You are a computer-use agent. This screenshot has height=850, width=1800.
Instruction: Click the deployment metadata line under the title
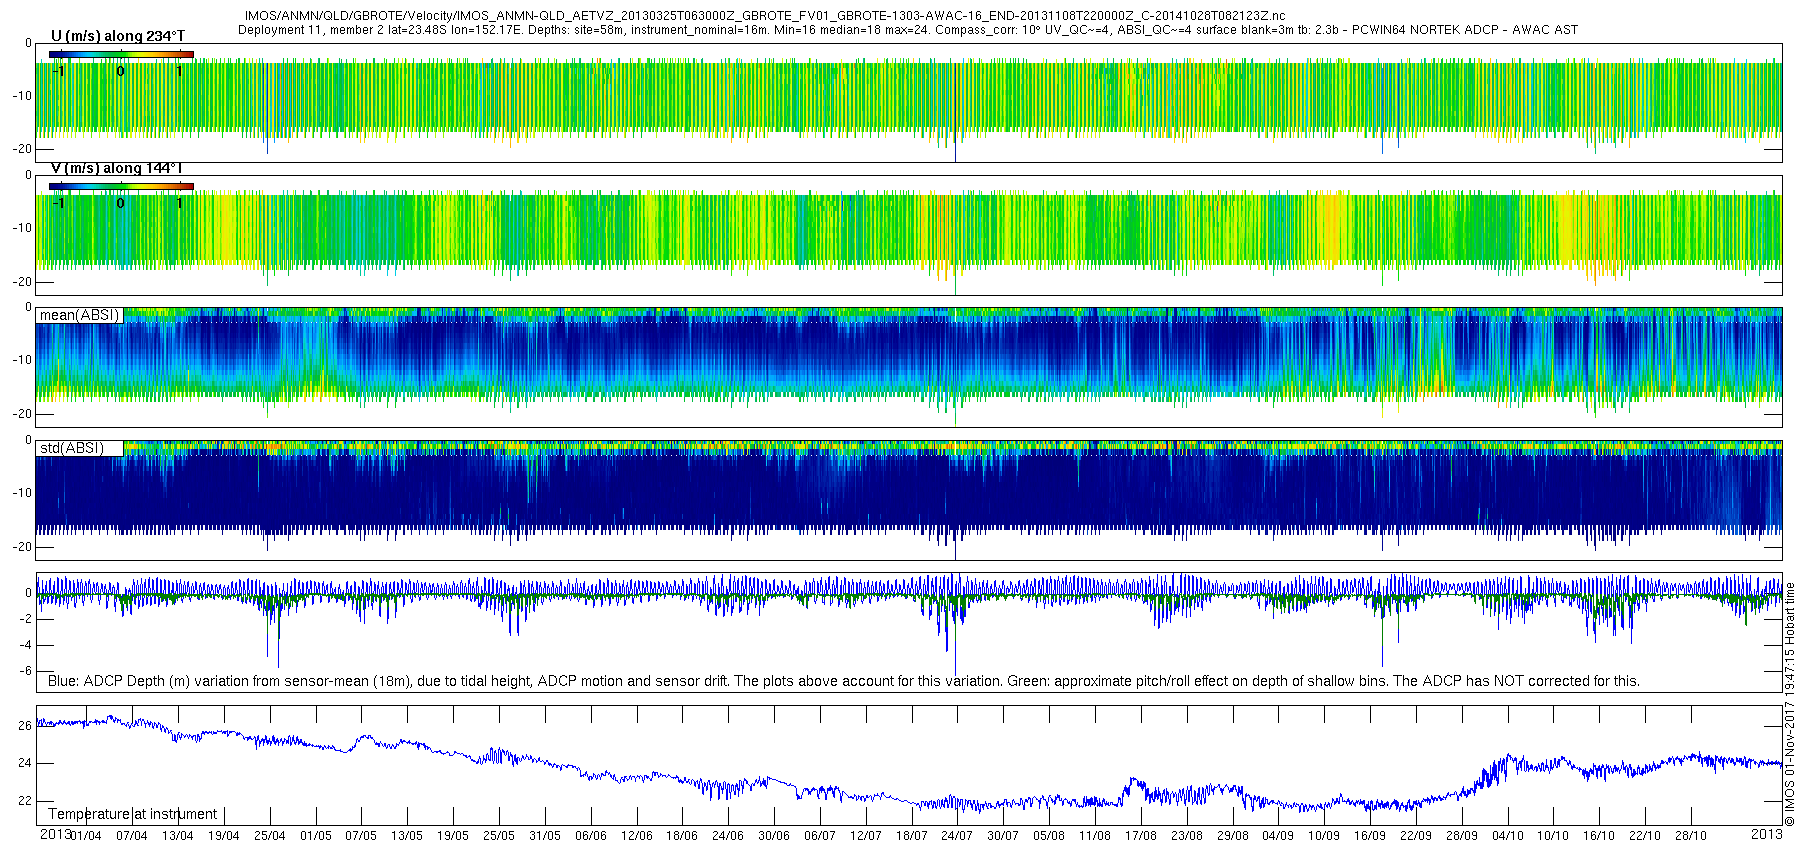pos(908,30)
